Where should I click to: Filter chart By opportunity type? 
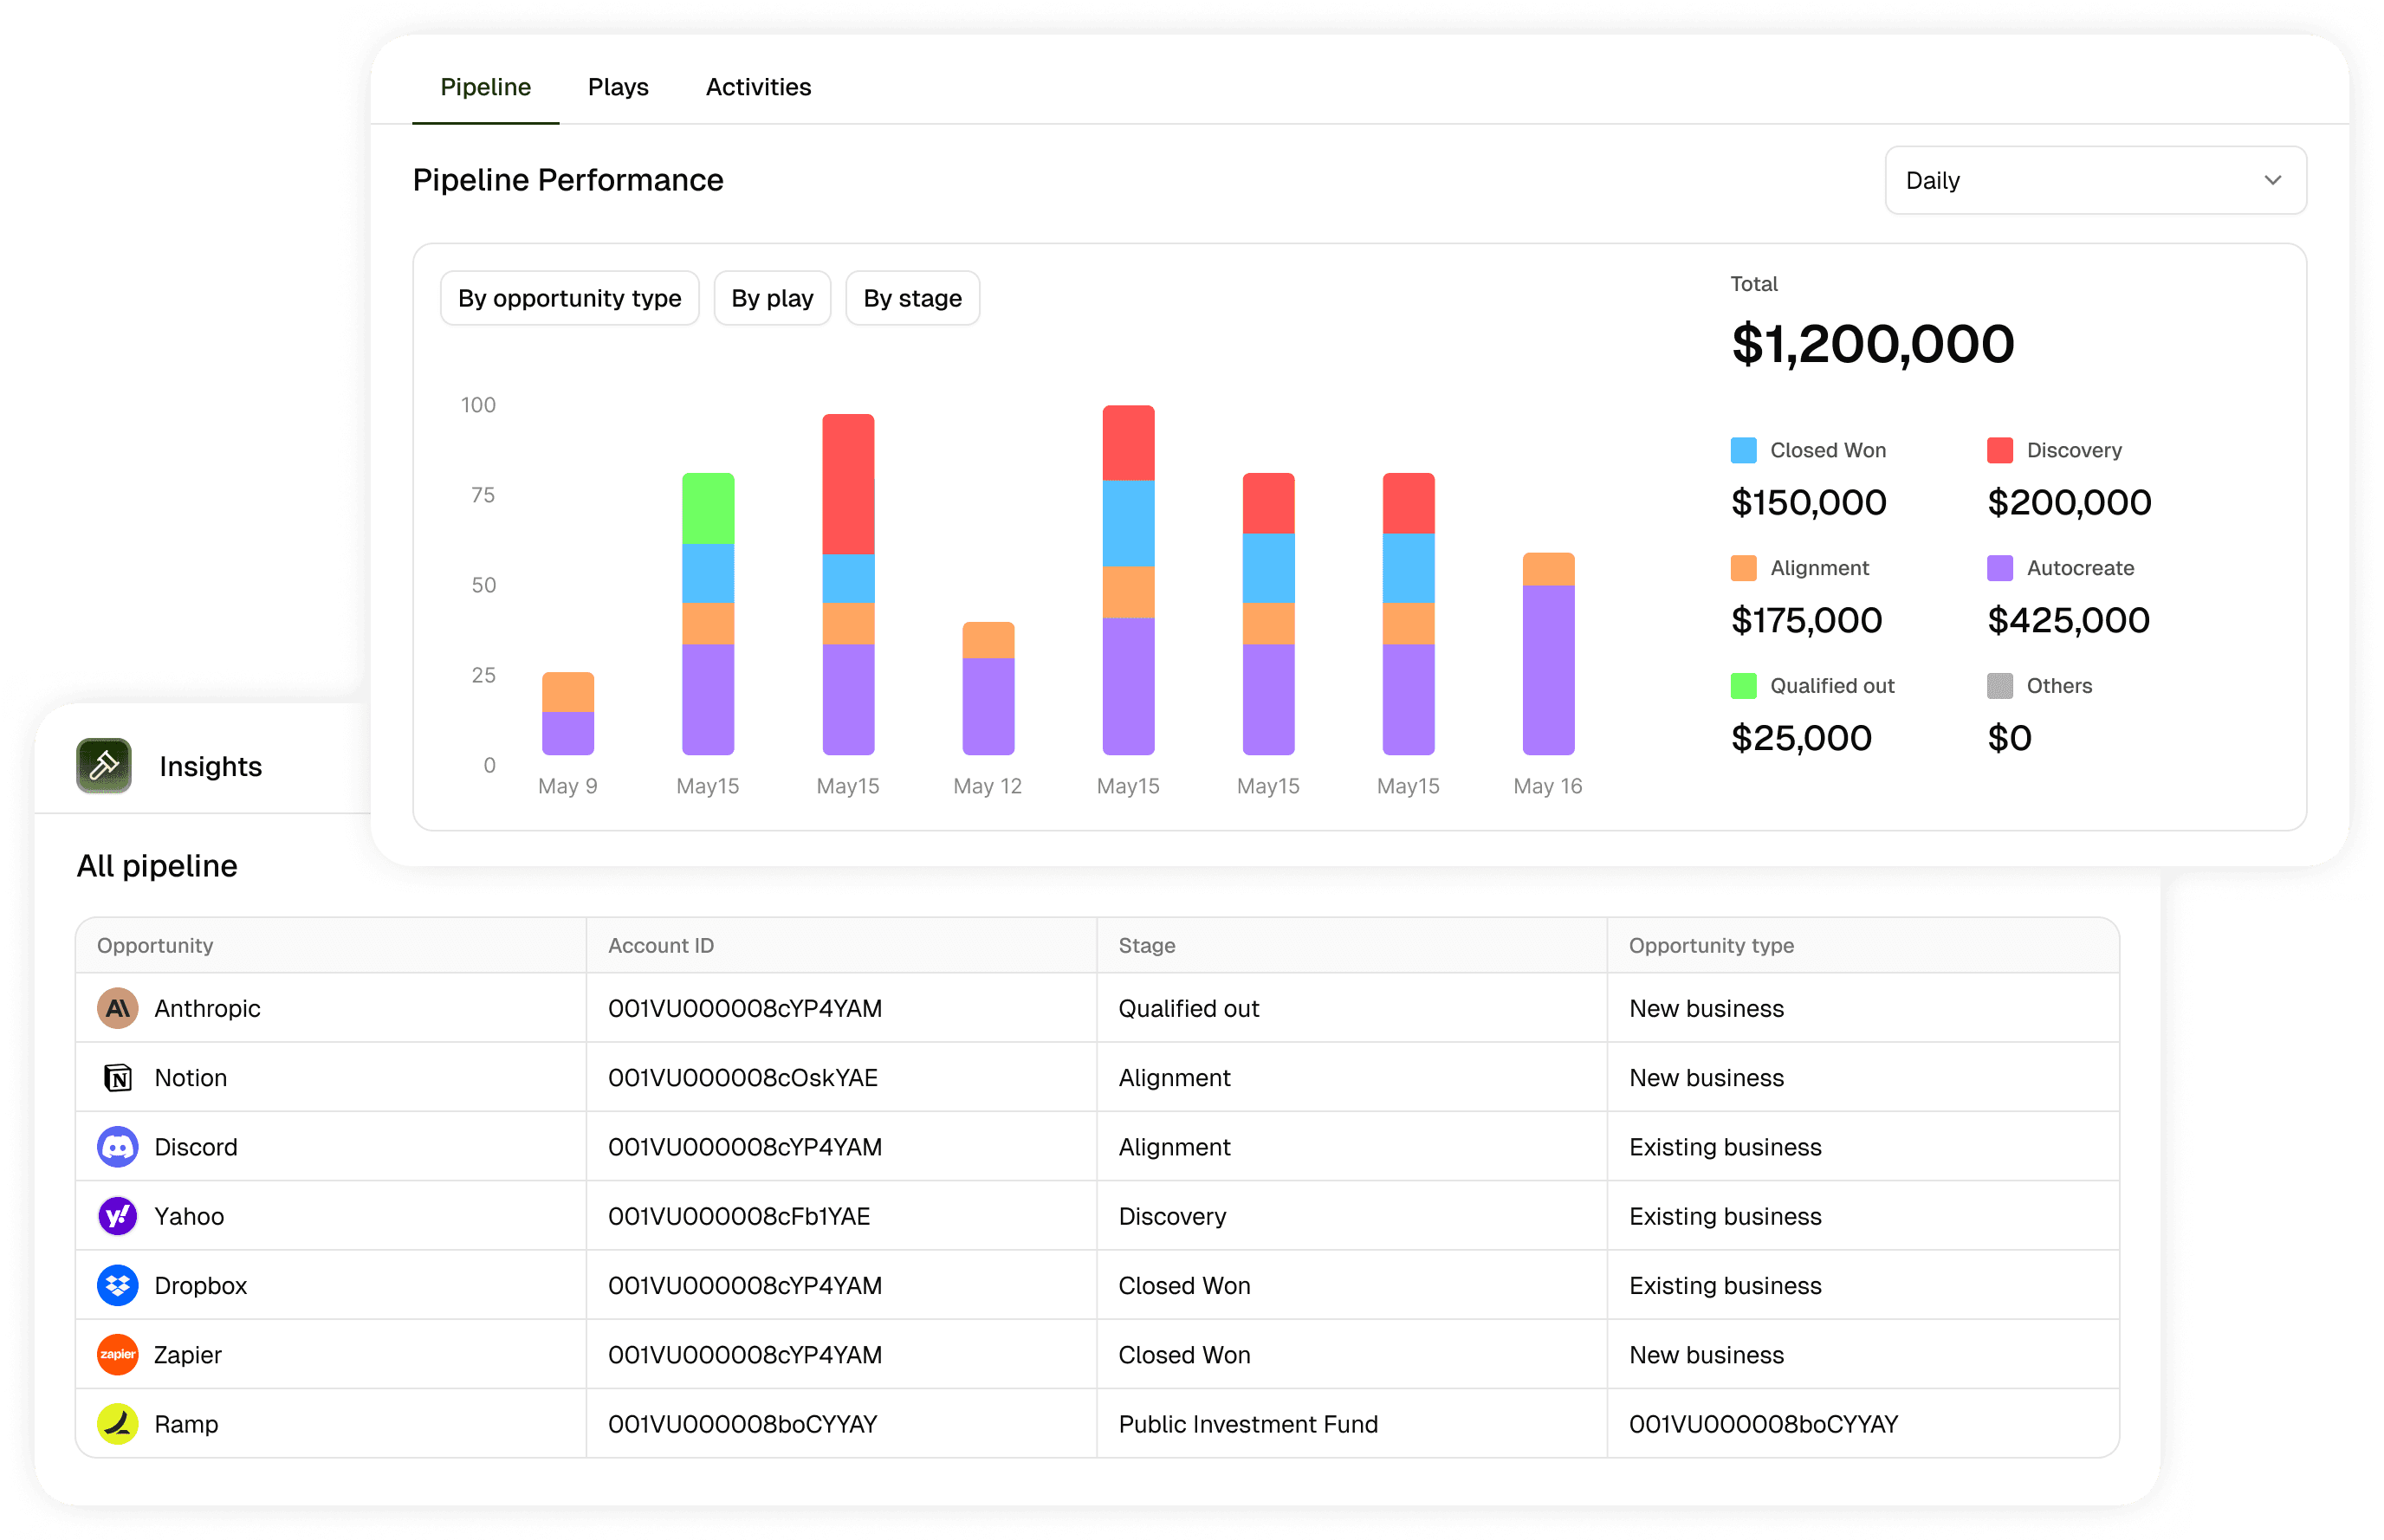[x=569, y=298]
